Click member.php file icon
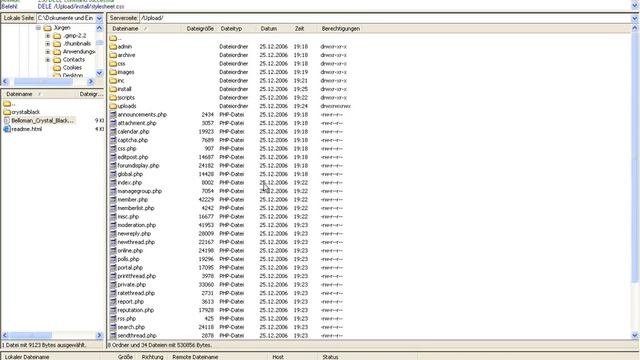 113,200
